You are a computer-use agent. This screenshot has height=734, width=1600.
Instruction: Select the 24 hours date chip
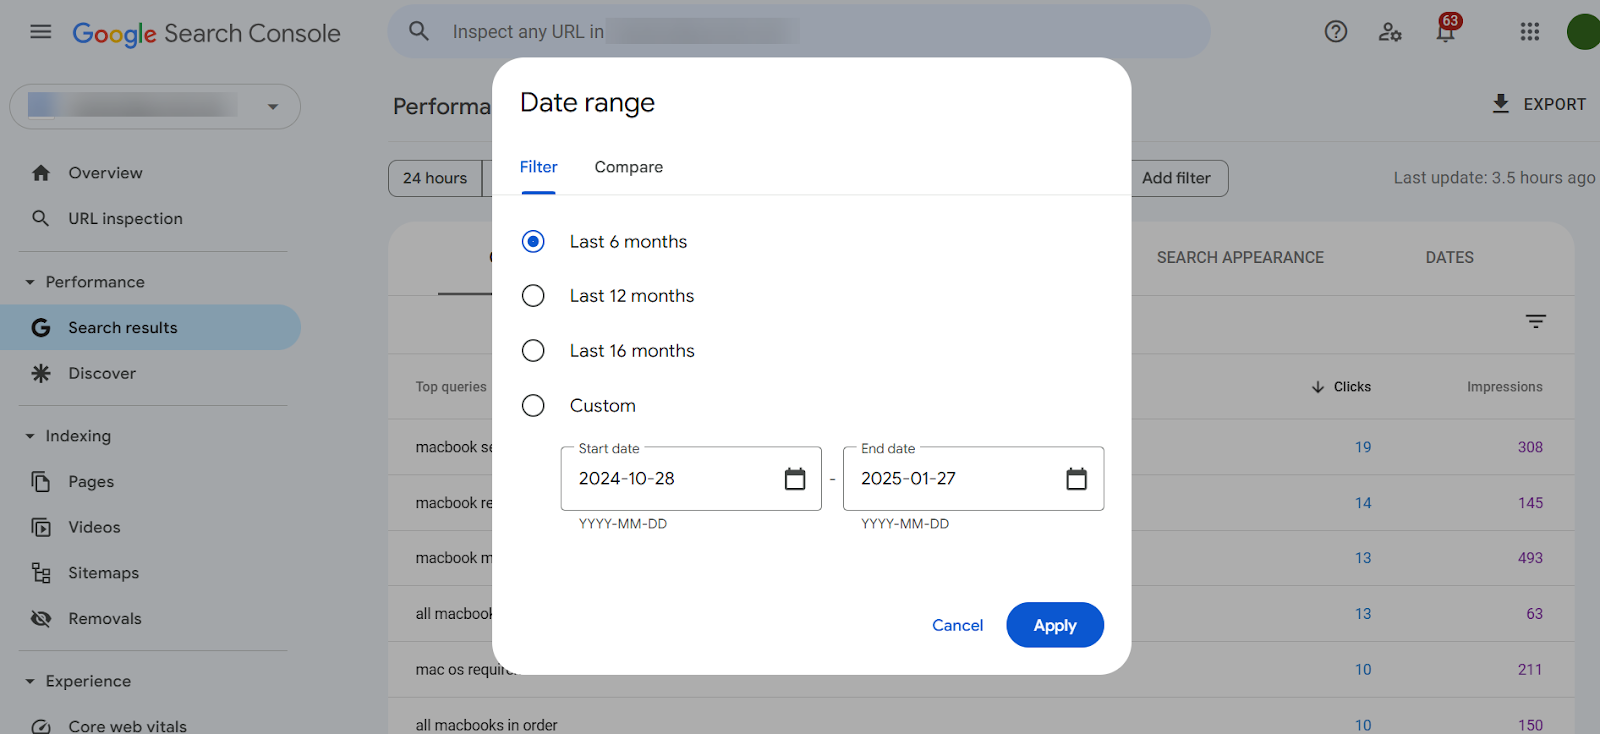click(435, 178)
